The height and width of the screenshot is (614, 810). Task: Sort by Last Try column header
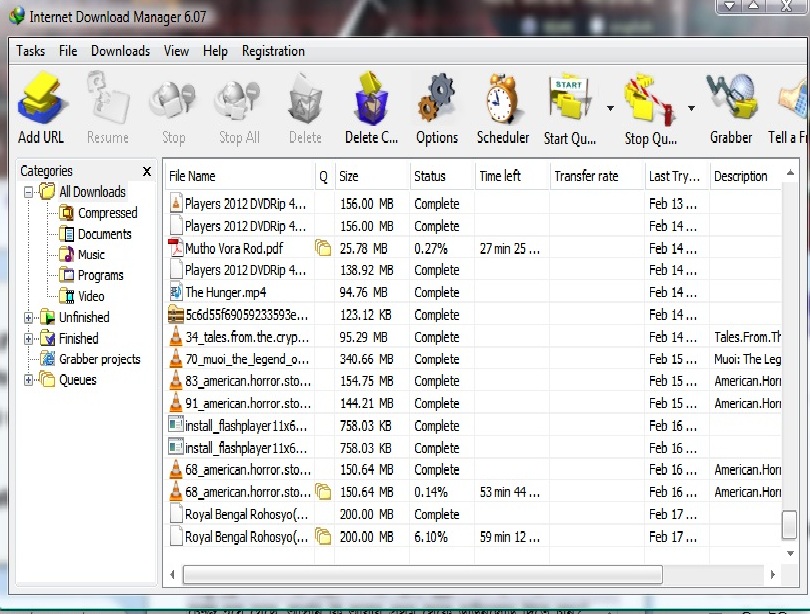tap(677, 176)
